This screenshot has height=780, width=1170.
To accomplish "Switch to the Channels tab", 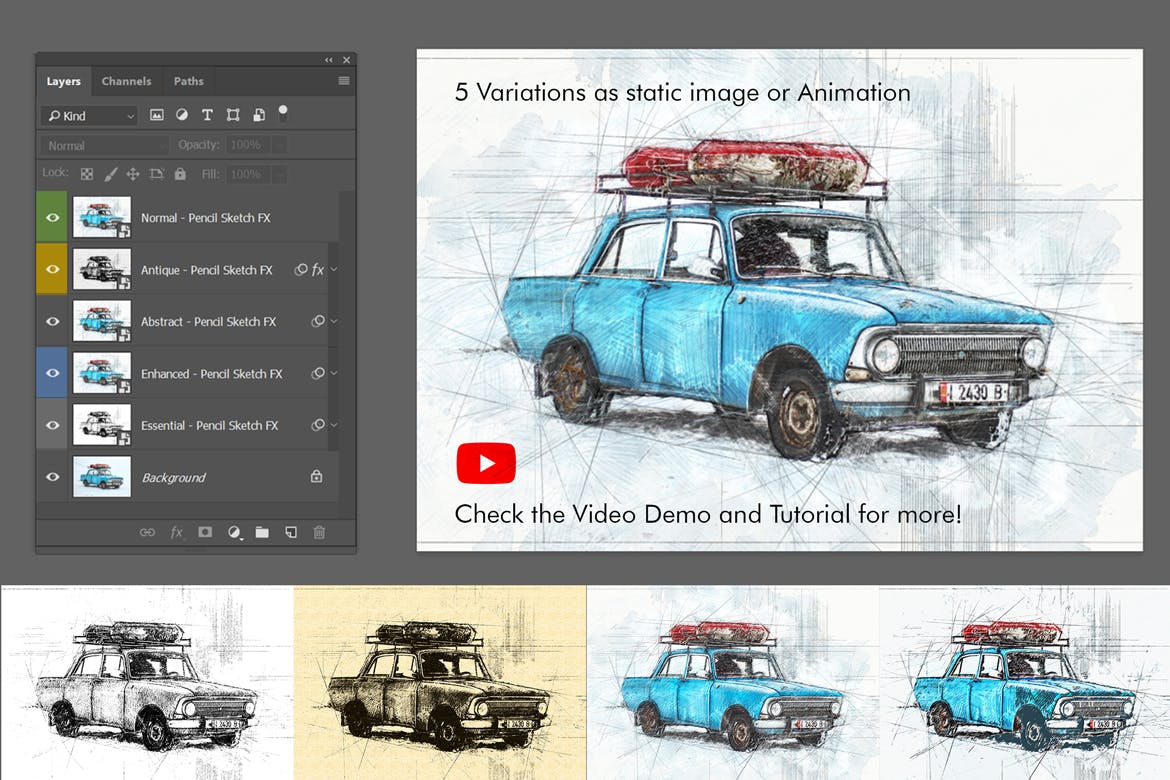I will click(127, 81).
